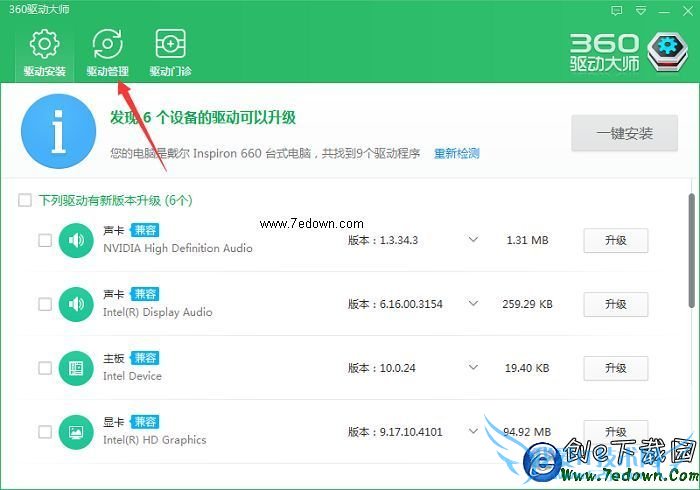This screenshot has width=700, height=490.
Task: Switch to the 驱动管理 tab
Action: [107, 53]
